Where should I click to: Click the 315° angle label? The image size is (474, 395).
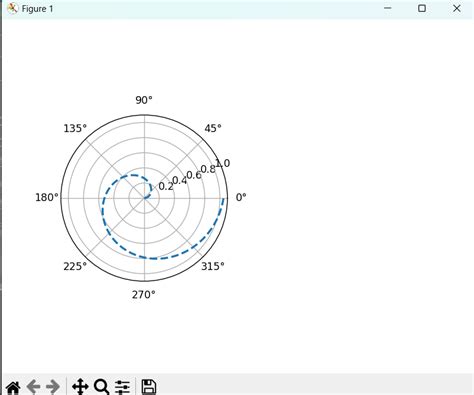[x=213, y=267]
